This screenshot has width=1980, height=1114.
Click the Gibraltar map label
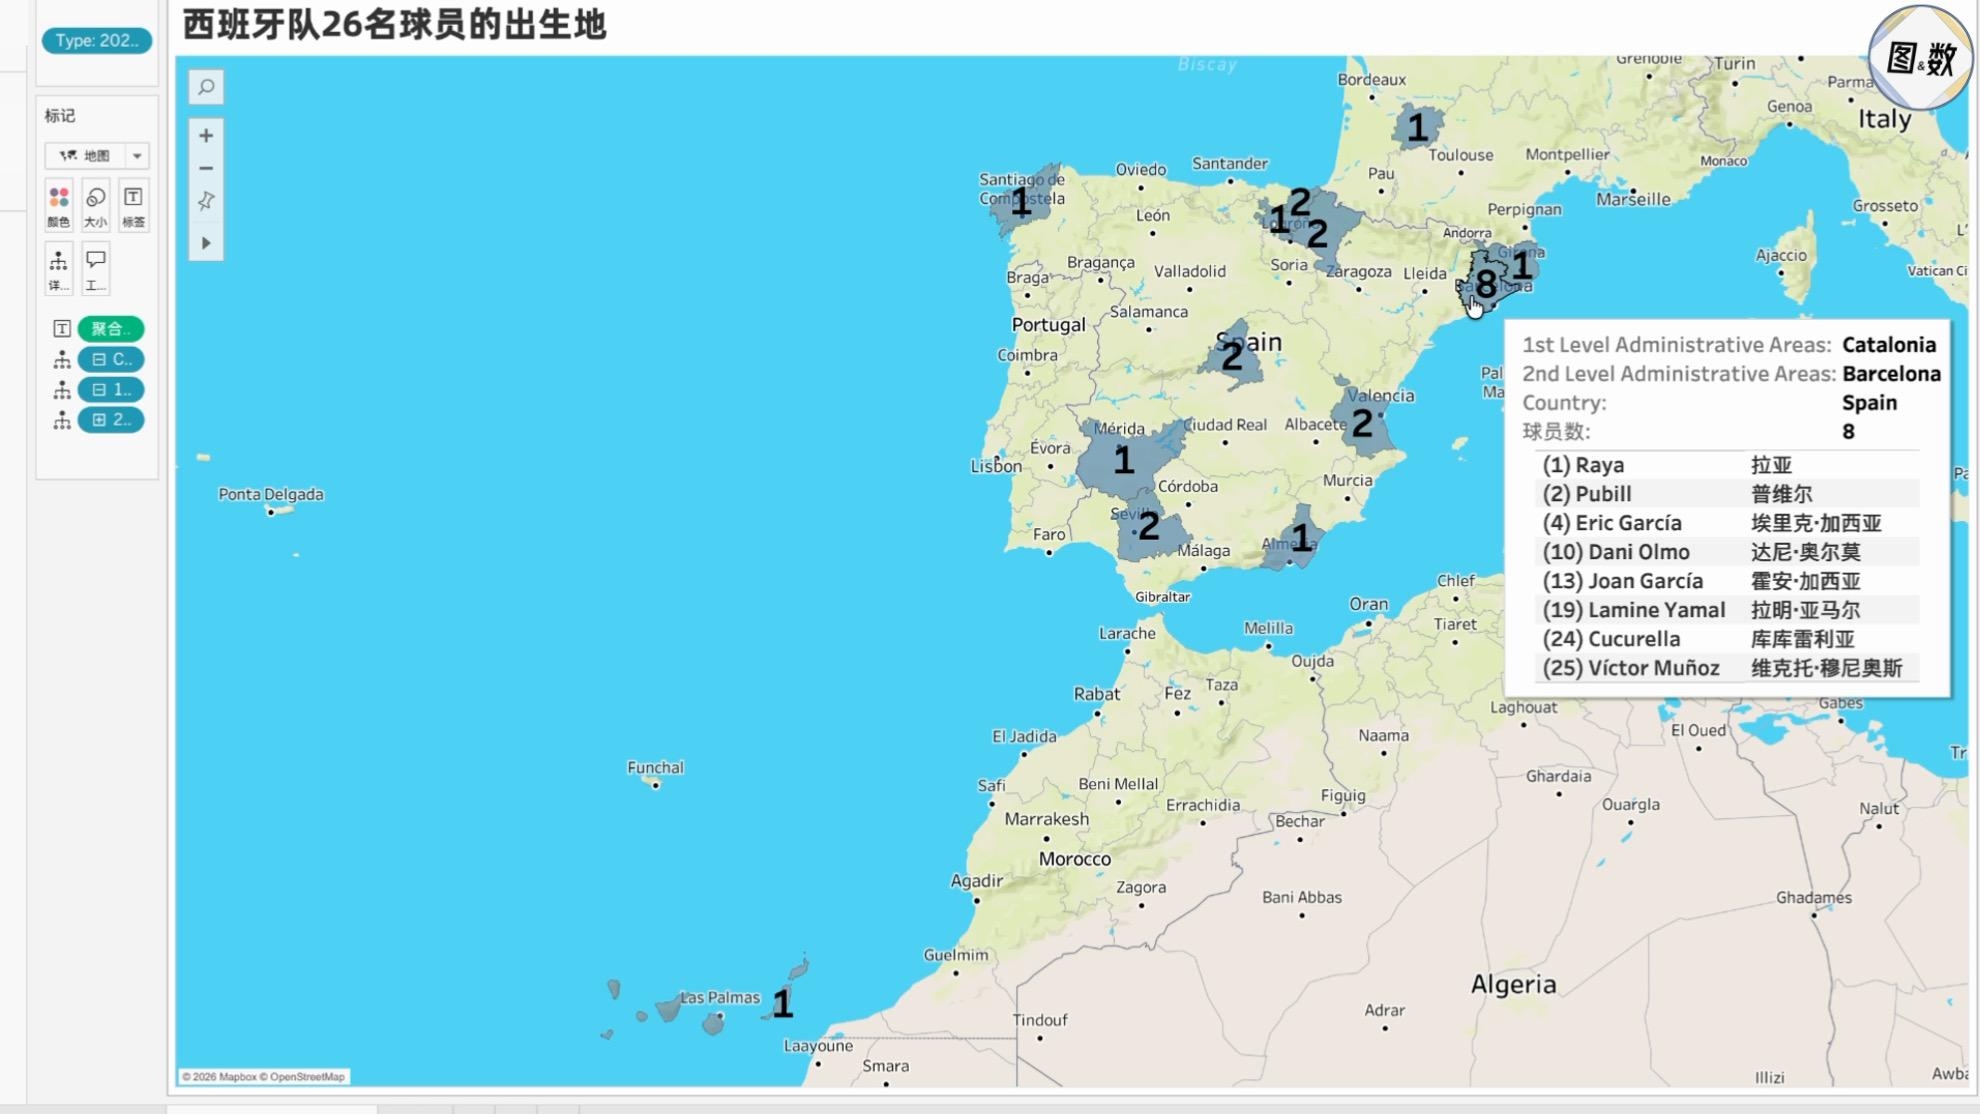(1162, 597)
